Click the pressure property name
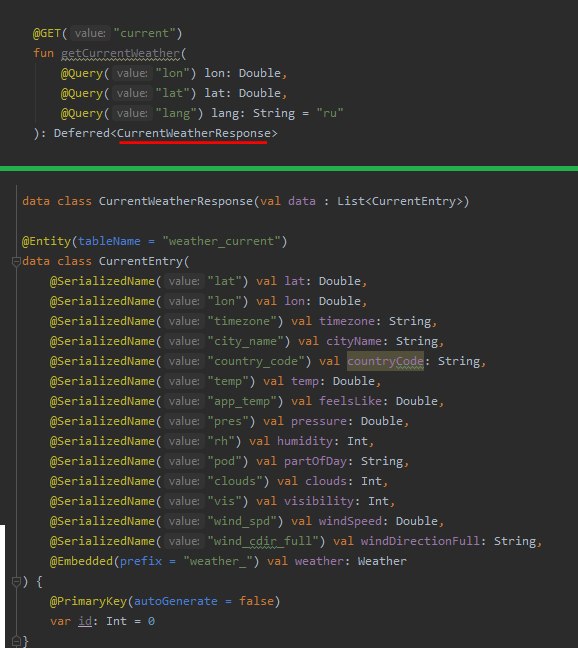 click(x=319, y=421)
